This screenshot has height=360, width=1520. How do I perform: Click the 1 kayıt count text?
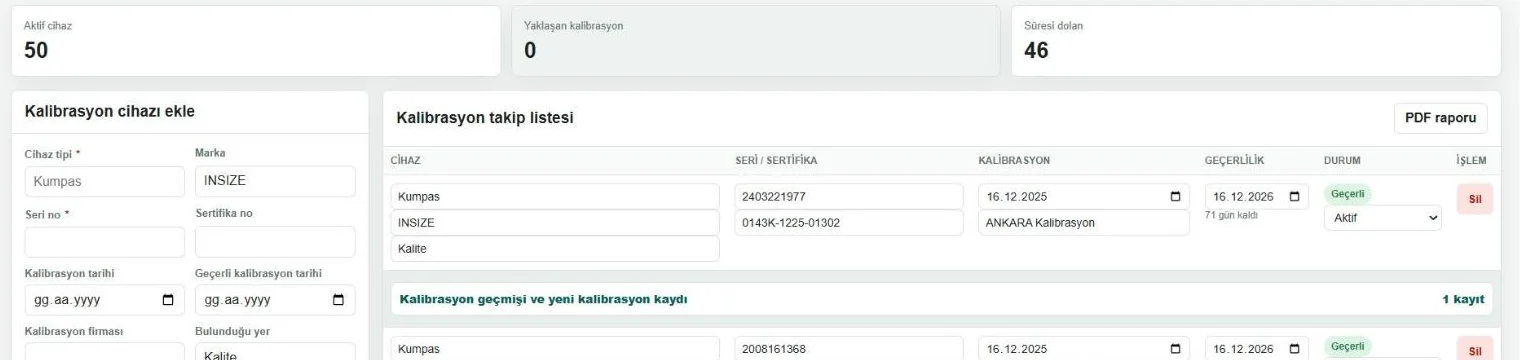click(x=1463, y=299)
